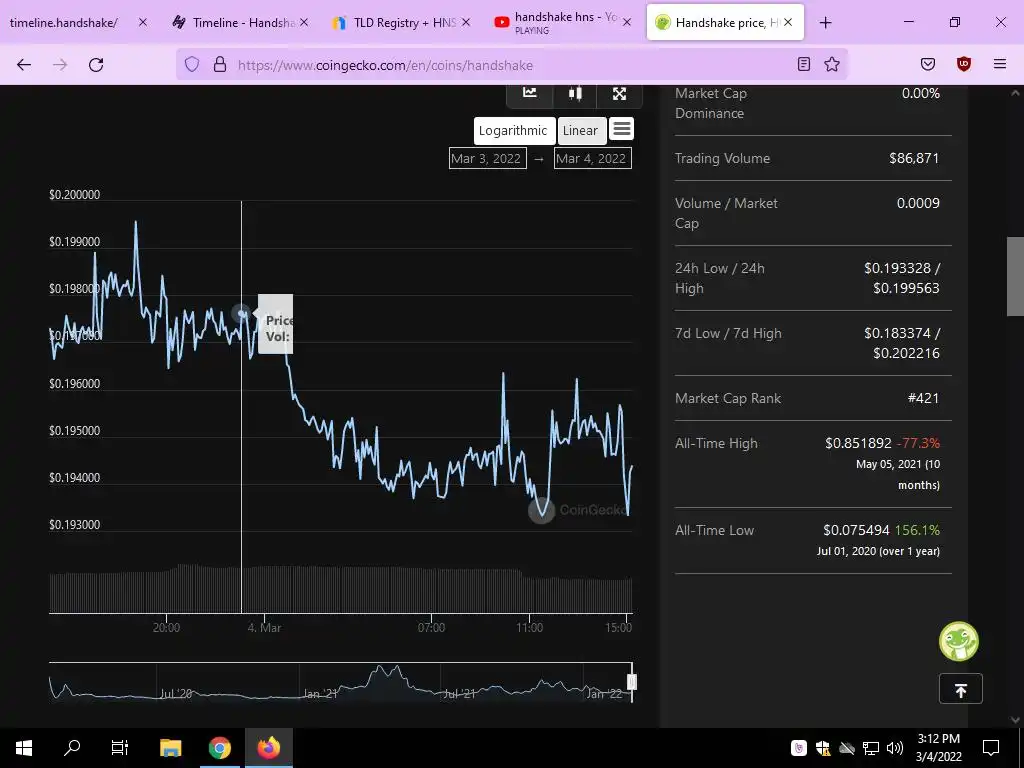Viewport: 1024px width, 768px height.
Task: Save page to Pocket
Action: [928, 64]
